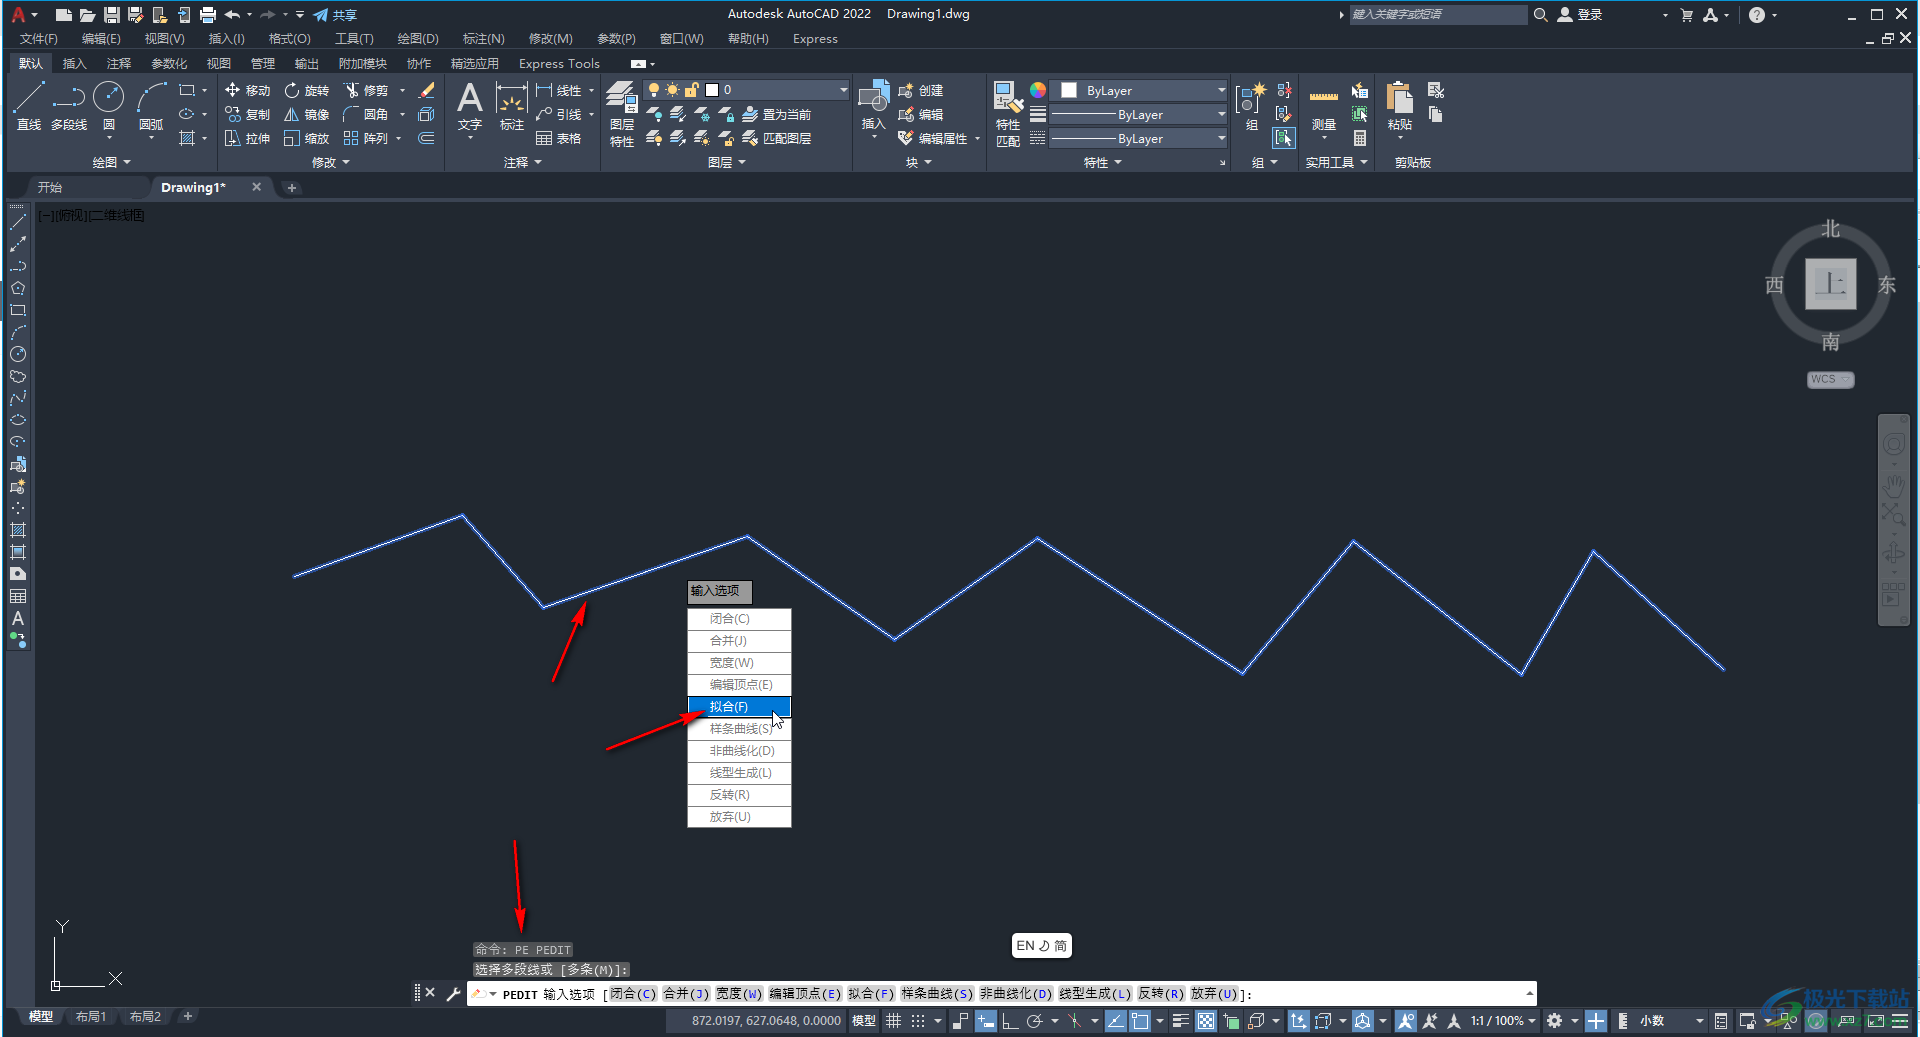This screenshot has width=1920, height=1037.
Task: Switch to the Express Tools ribbon tab
Action: pyautogui.click(x=559, y=63)
